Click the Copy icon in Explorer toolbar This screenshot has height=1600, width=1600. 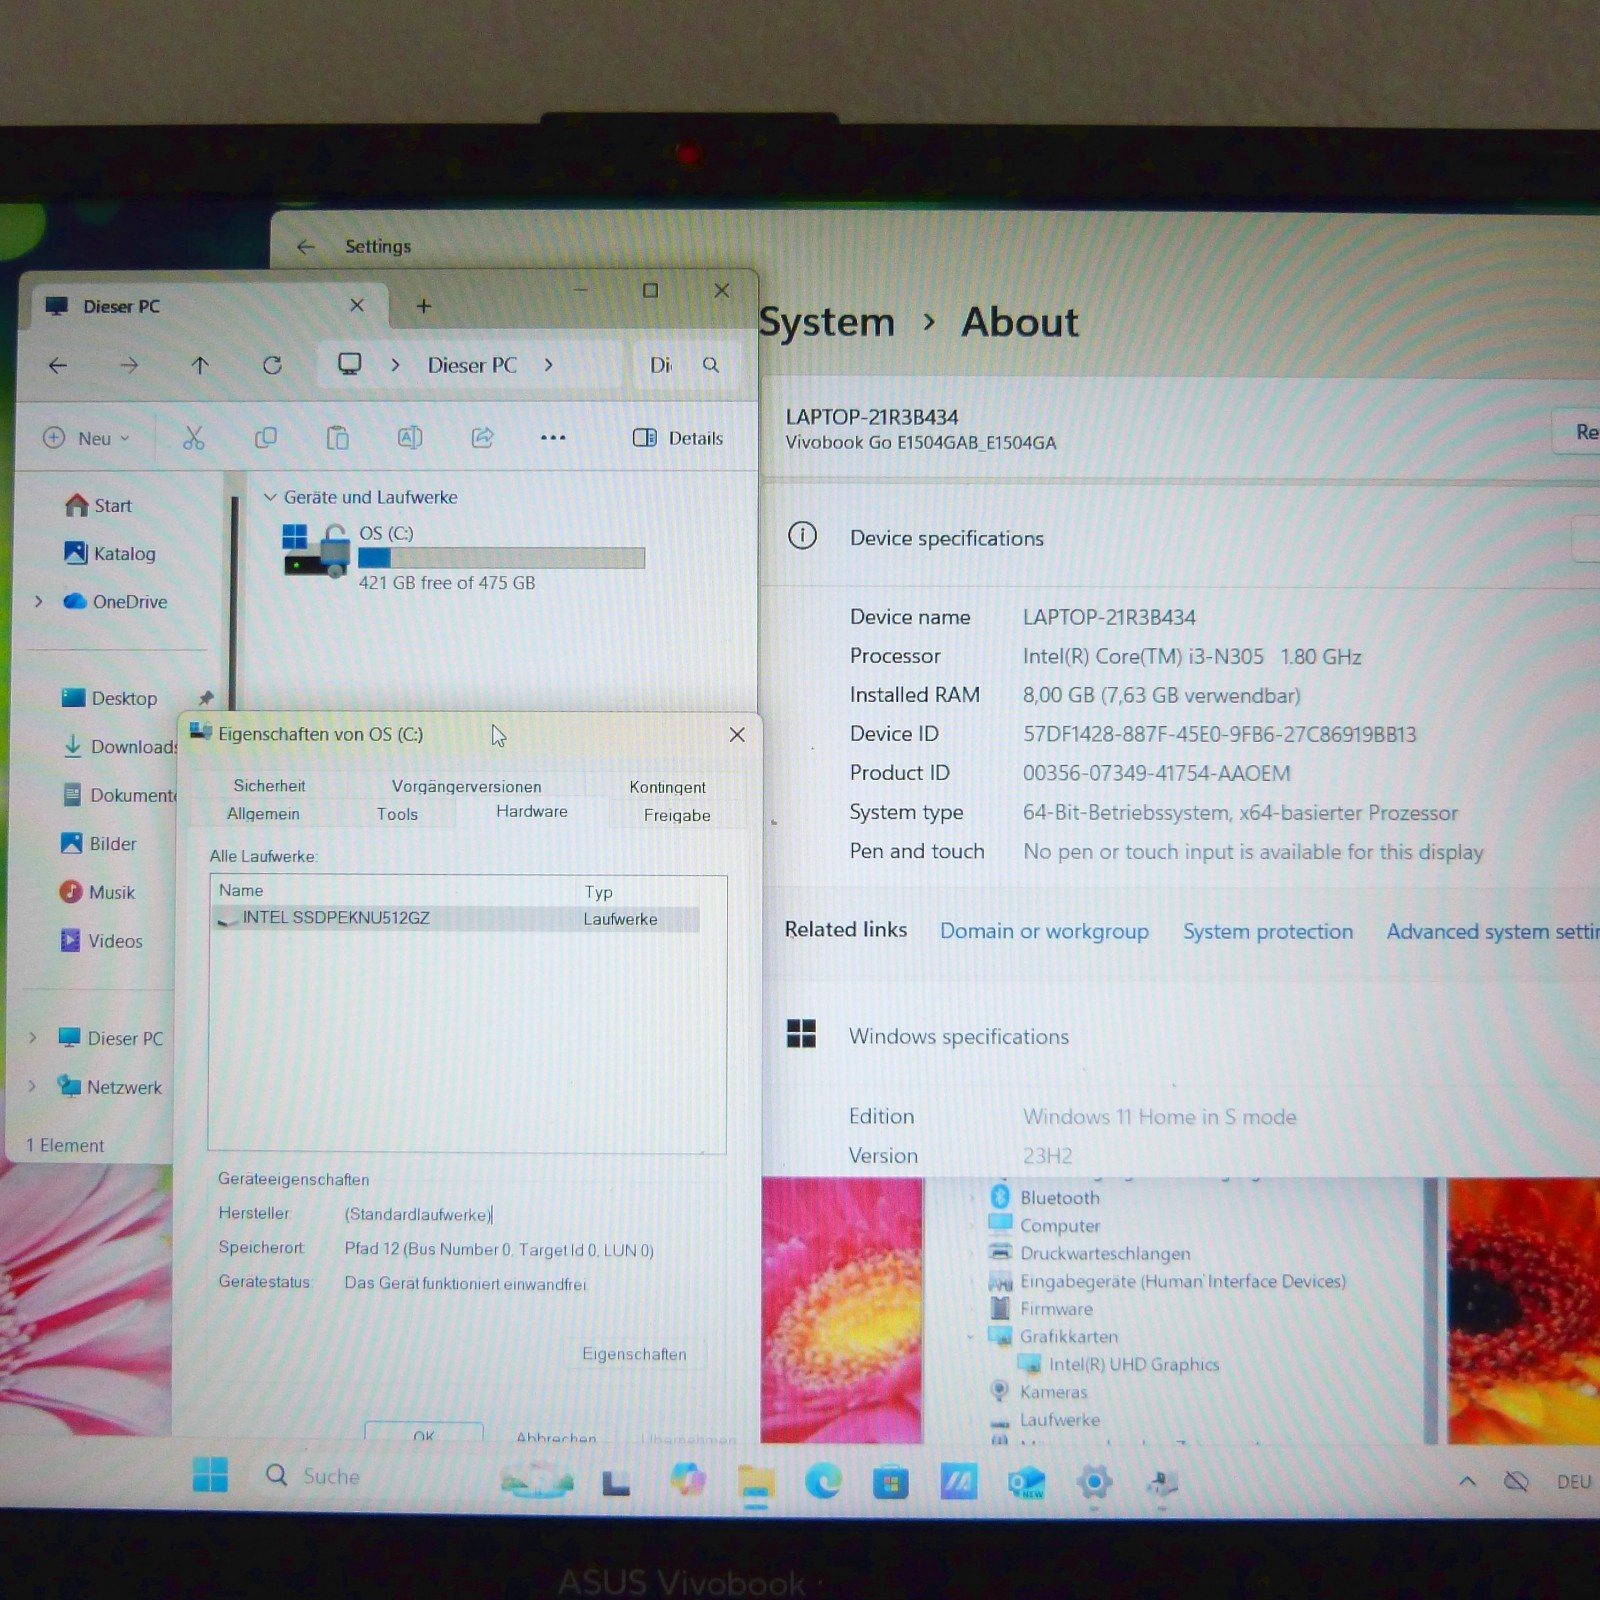point(265,437)
